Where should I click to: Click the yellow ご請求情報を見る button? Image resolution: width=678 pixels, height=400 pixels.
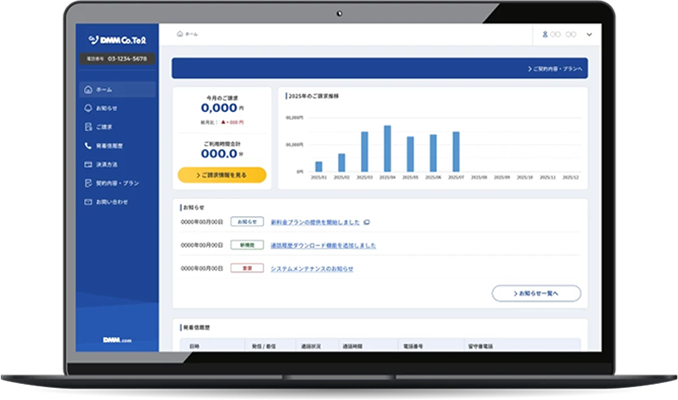click(x=222, y=175)
